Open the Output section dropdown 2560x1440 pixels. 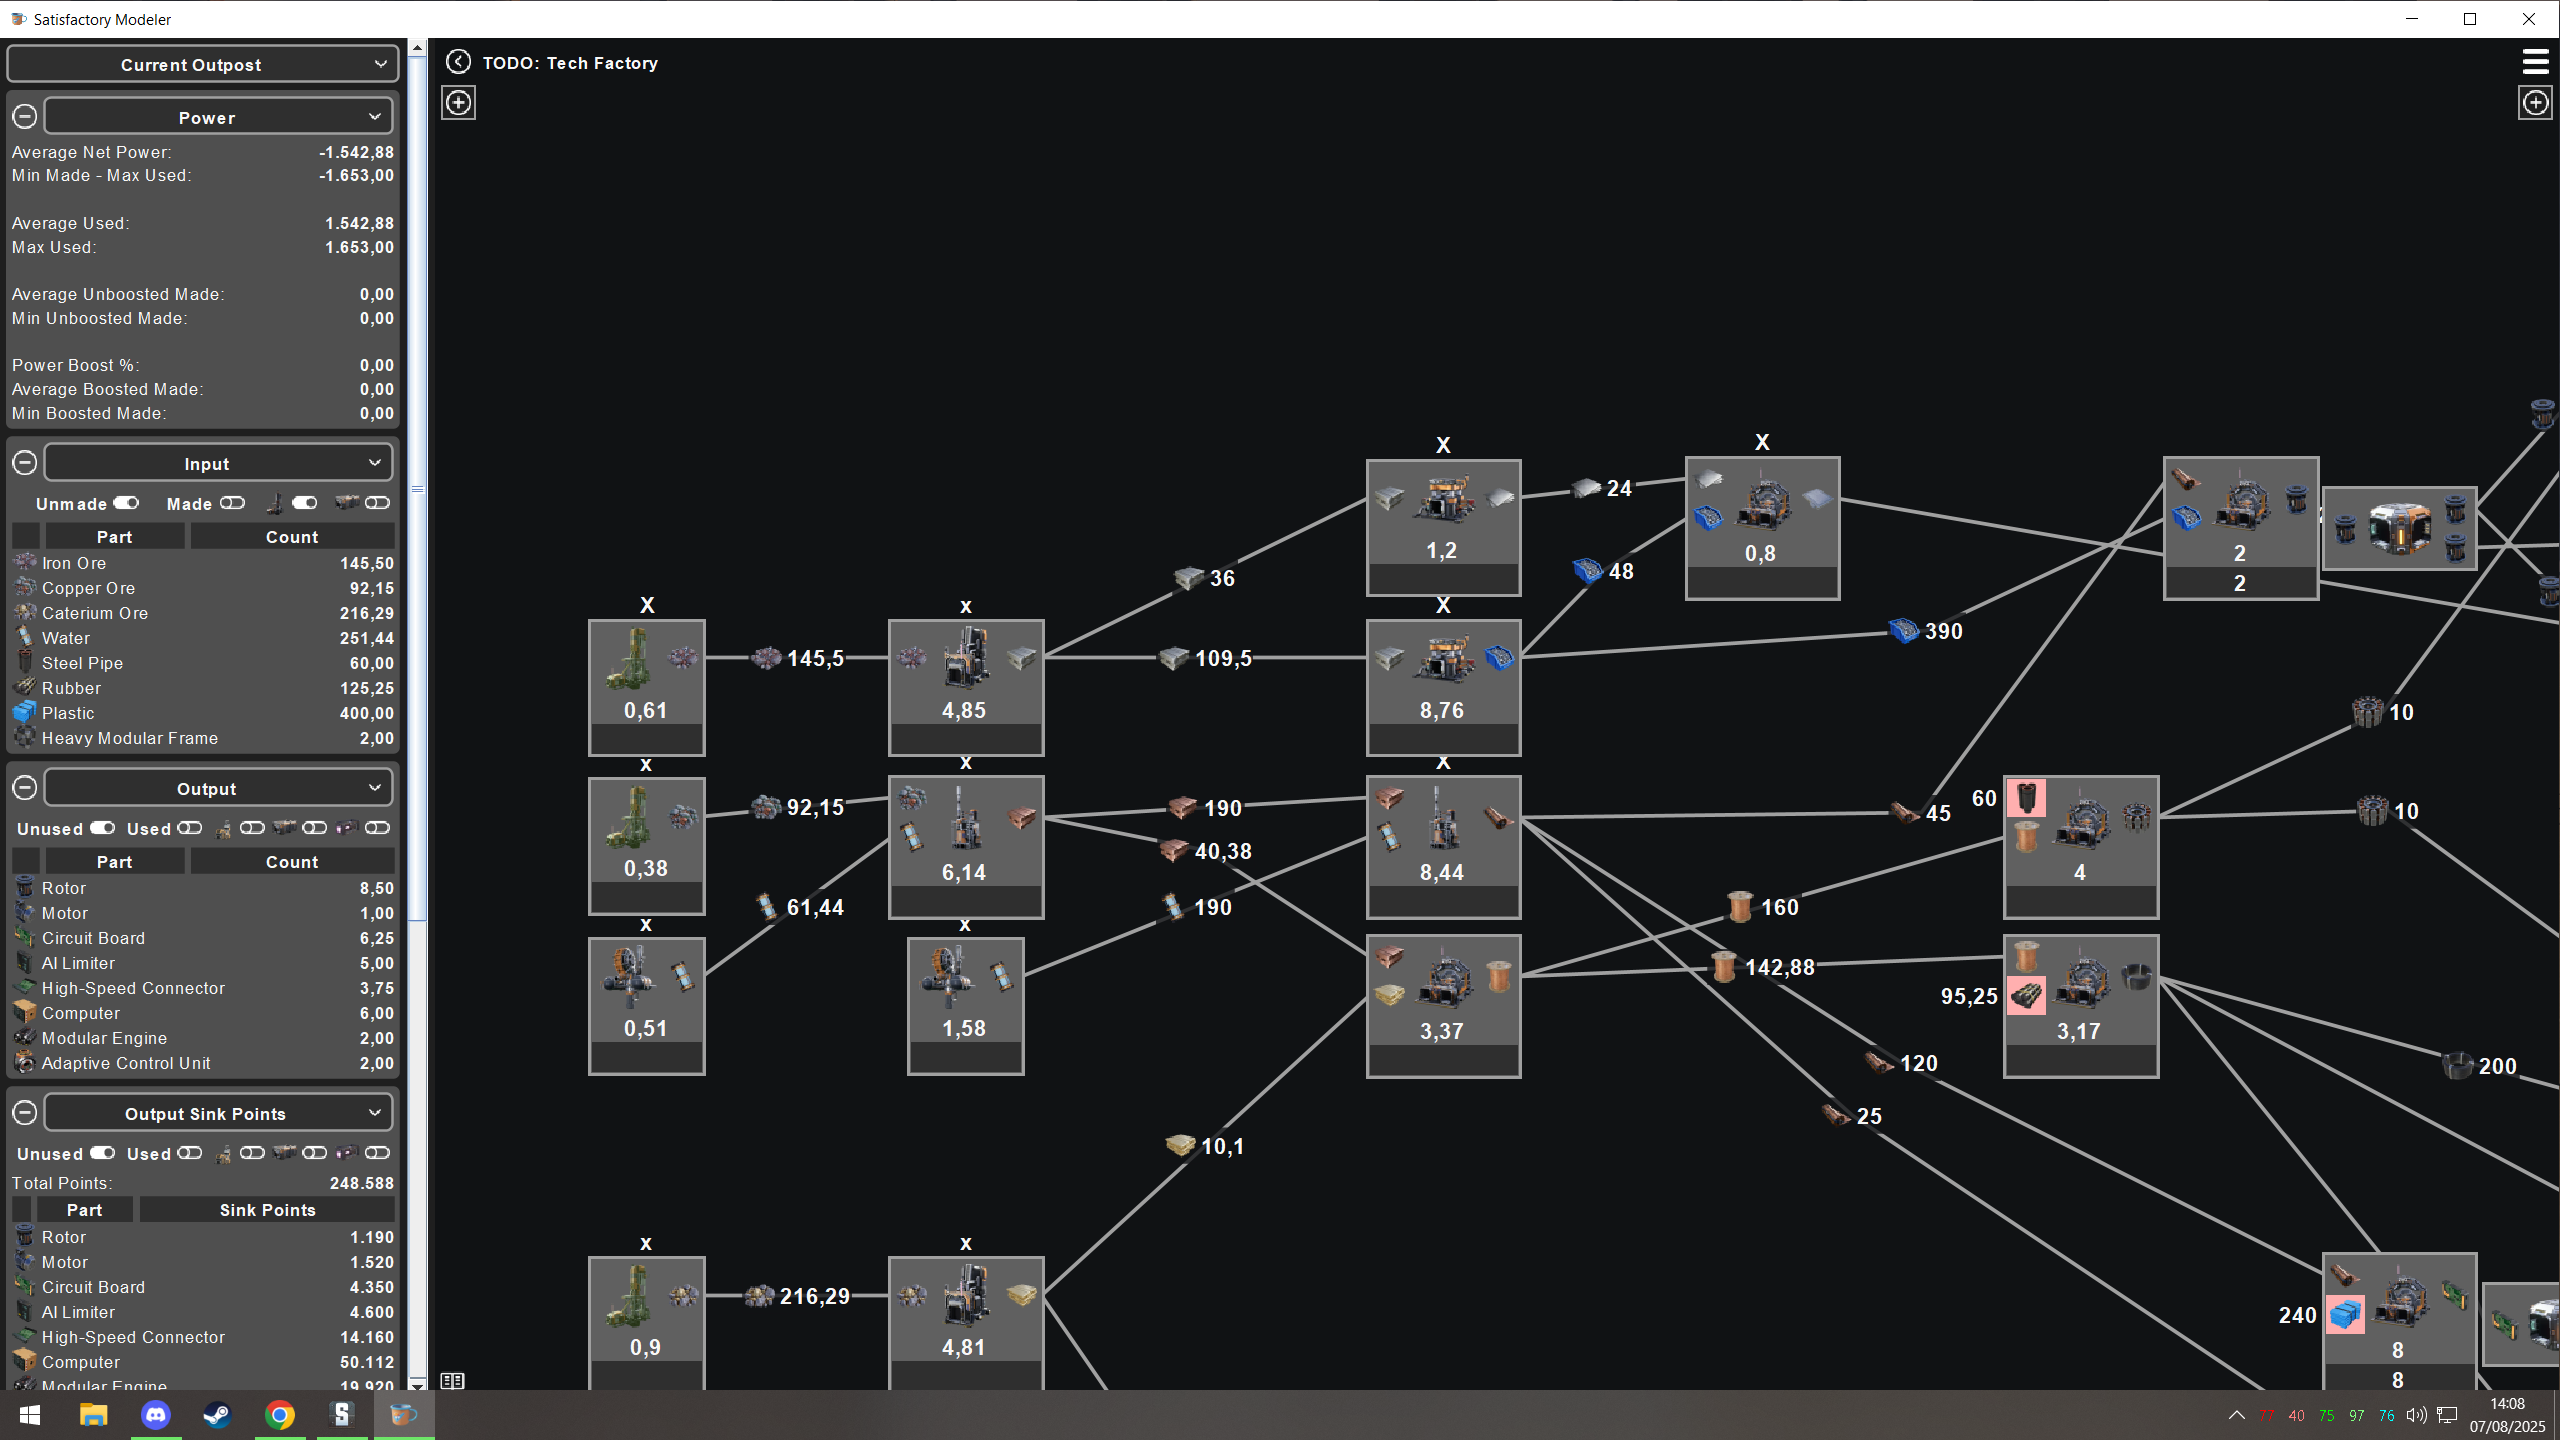[218, 788]
